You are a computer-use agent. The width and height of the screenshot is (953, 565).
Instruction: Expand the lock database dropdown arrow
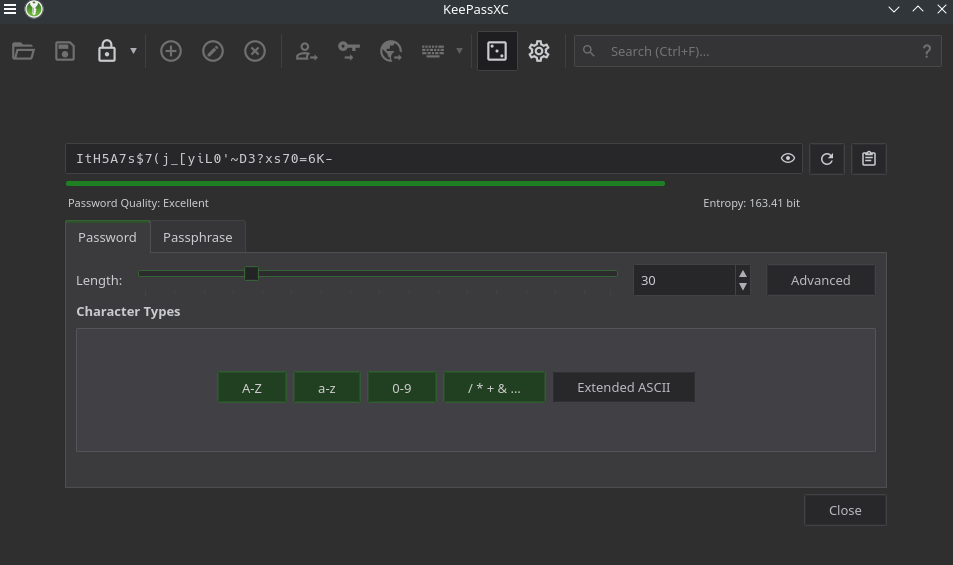click(x=133, y=51)
